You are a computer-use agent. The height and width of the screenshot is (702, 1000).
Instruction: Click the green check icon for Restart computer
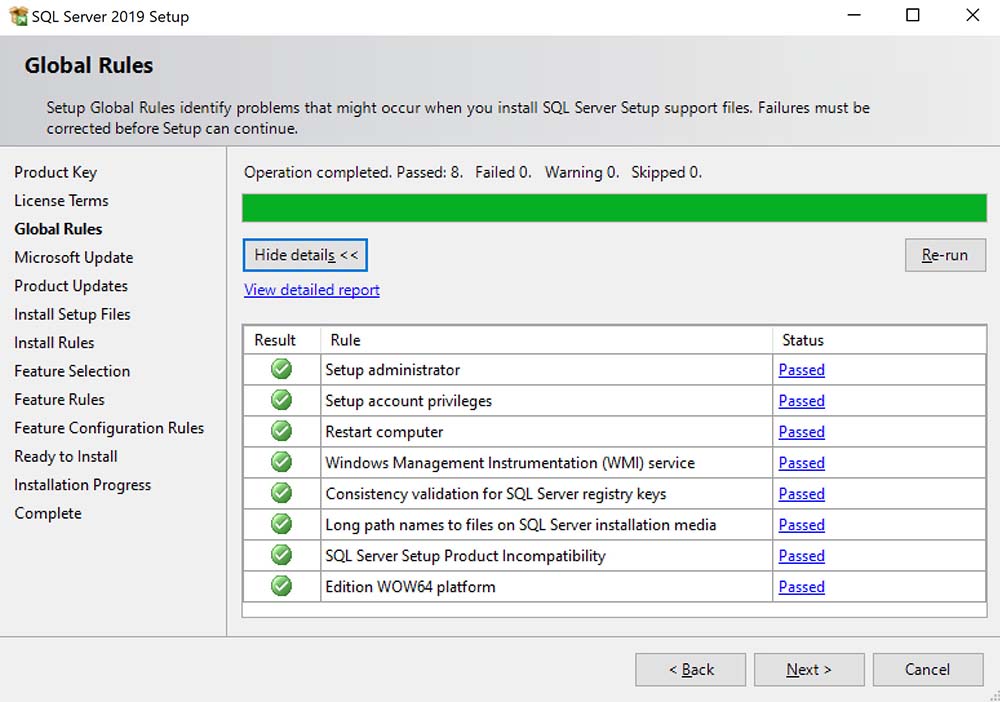[282, 432]
